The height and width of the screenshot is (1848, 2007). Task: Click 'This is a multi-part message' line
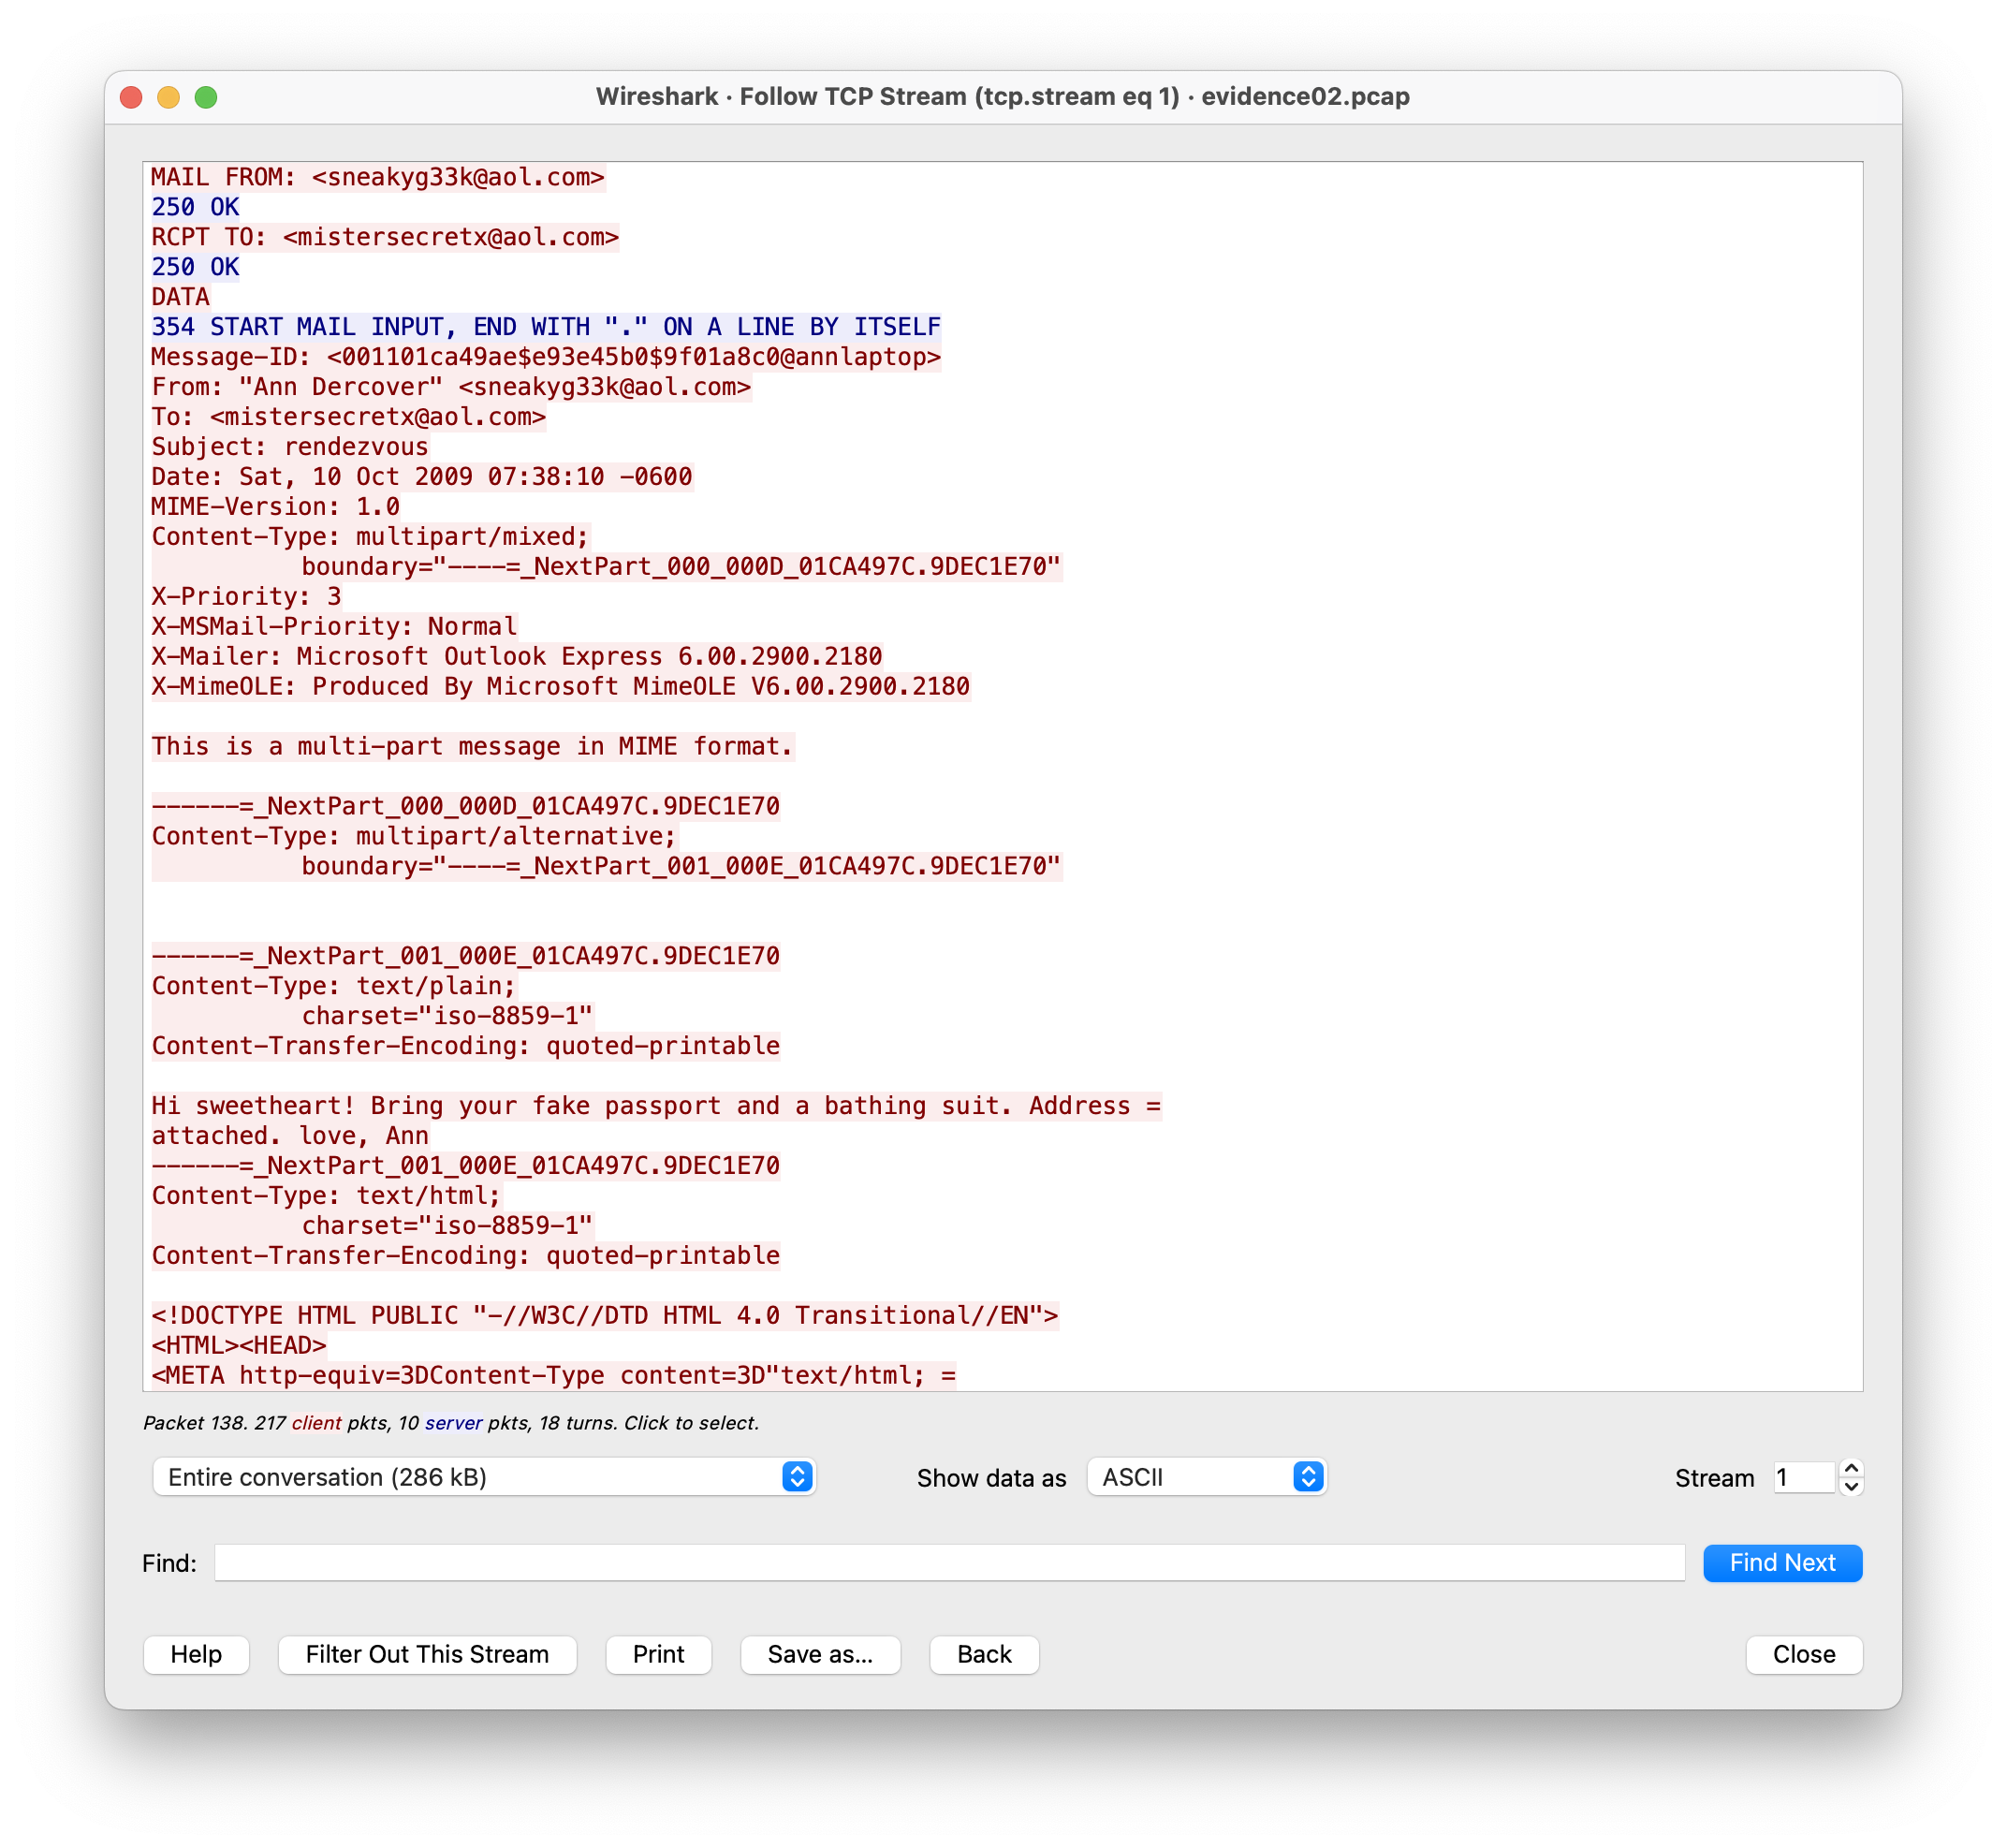click(473, 747)
